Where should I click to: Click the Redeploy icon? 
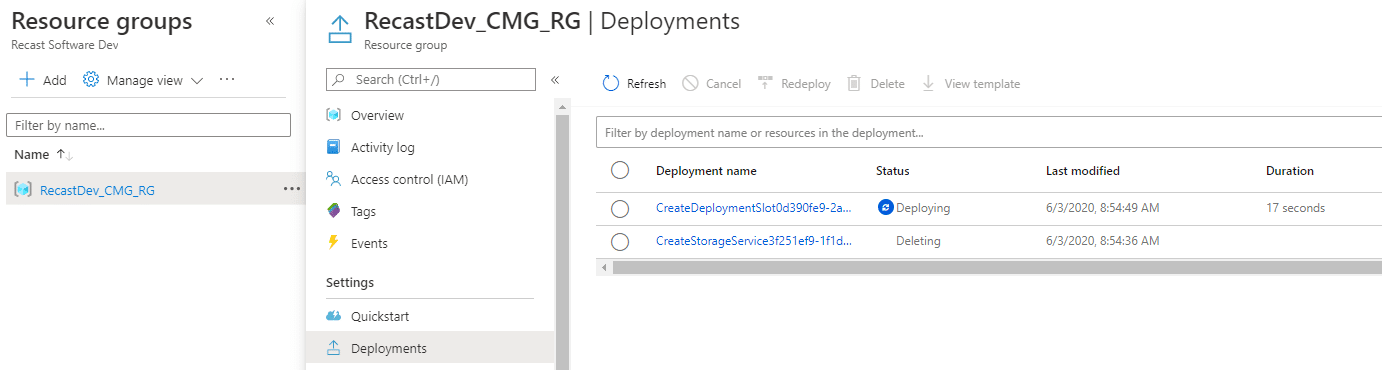point(766,84)
